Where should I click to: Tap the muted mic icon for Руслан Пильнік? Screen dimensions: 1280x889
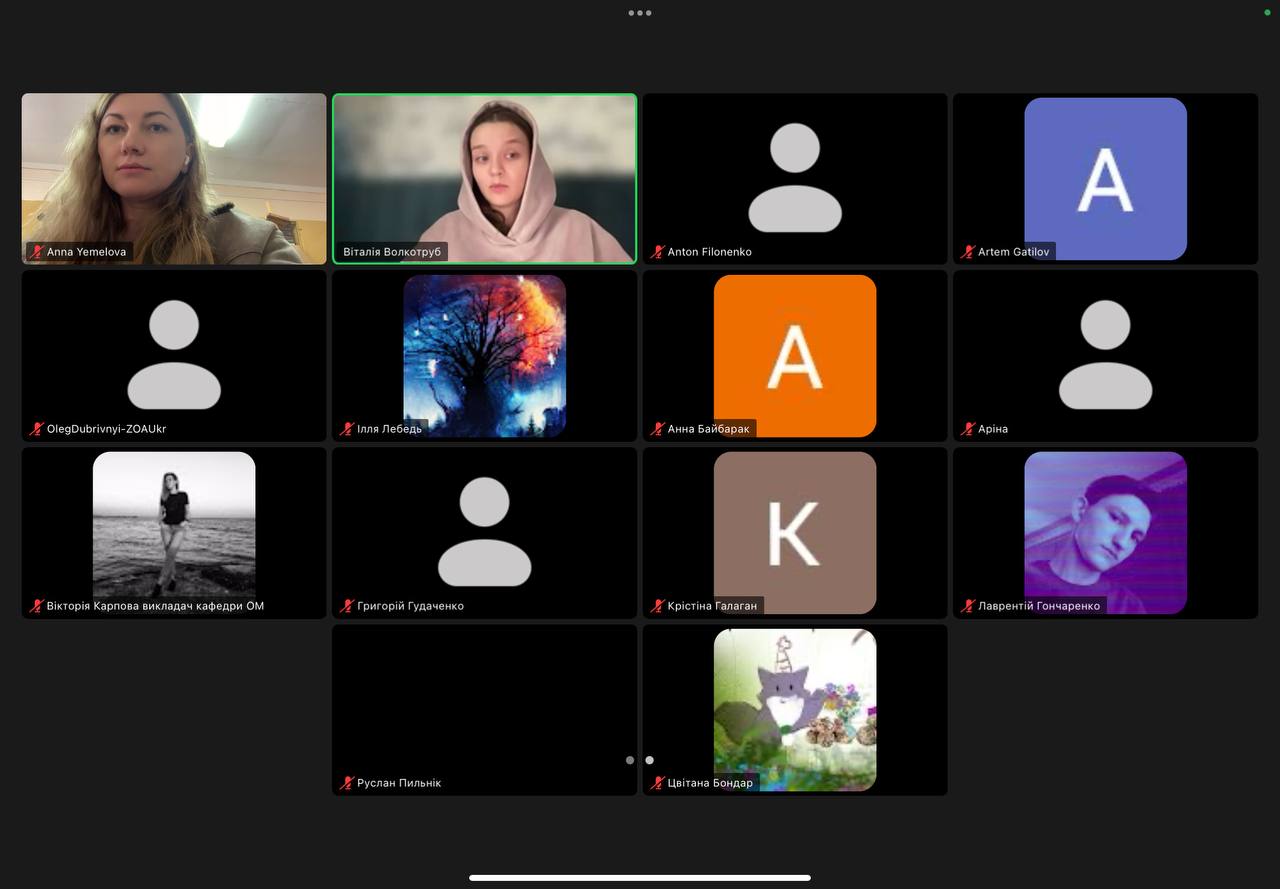point(347,783)
